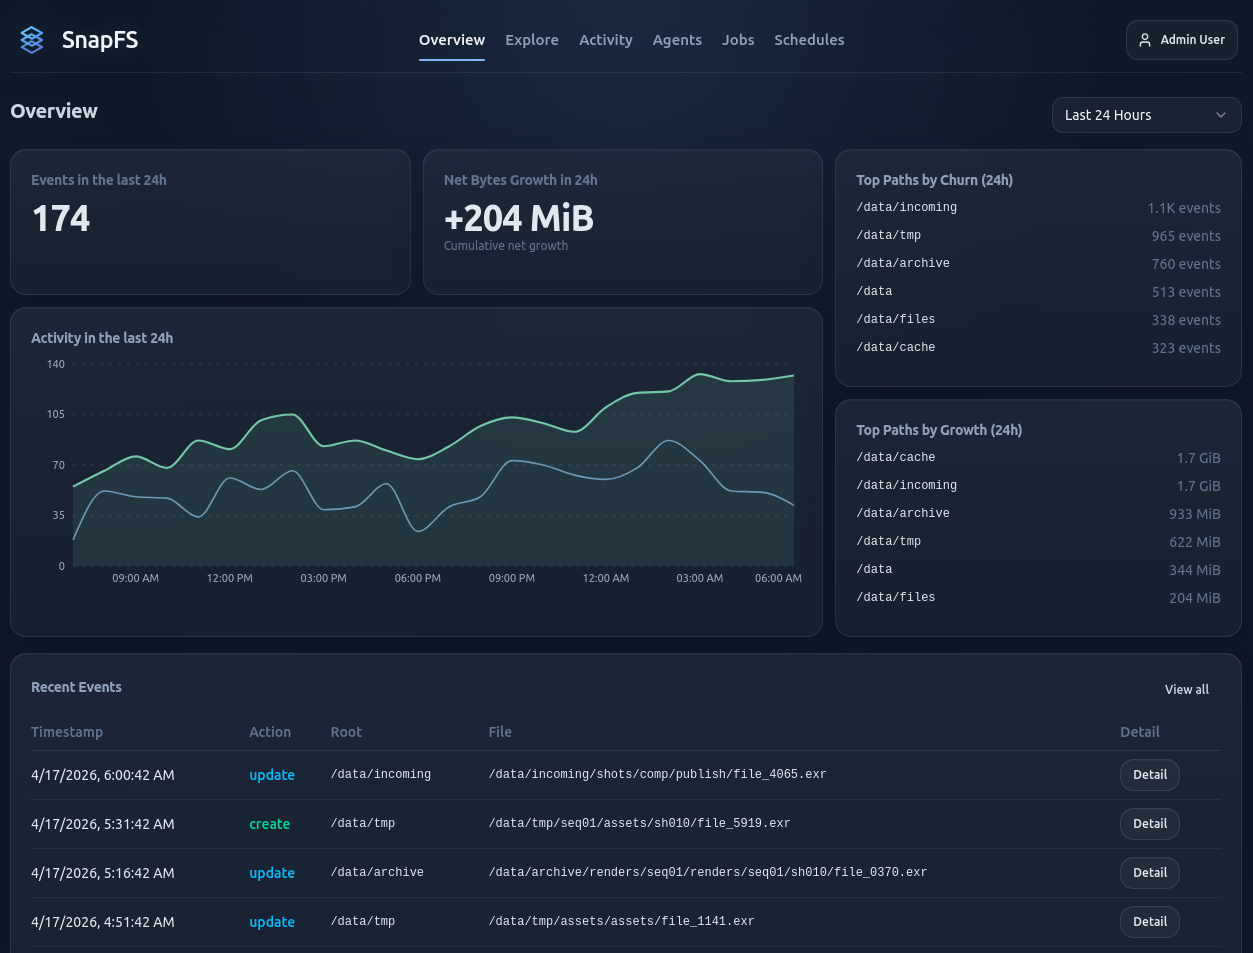Open Detail for the 6:00:42 AM event
This screenshot has width=1253, height=953.
(x=1149, y=775)
